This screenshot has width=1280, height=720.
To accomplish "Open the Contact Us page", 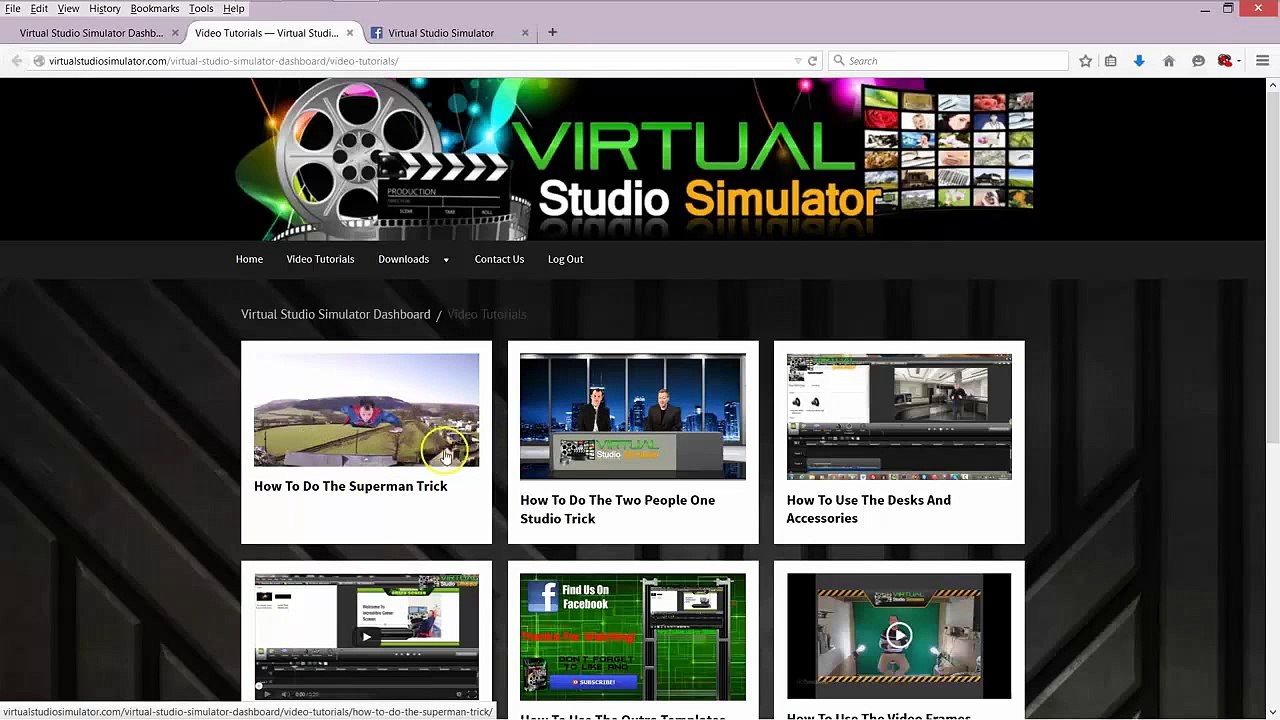I will [x=499, y=259].
